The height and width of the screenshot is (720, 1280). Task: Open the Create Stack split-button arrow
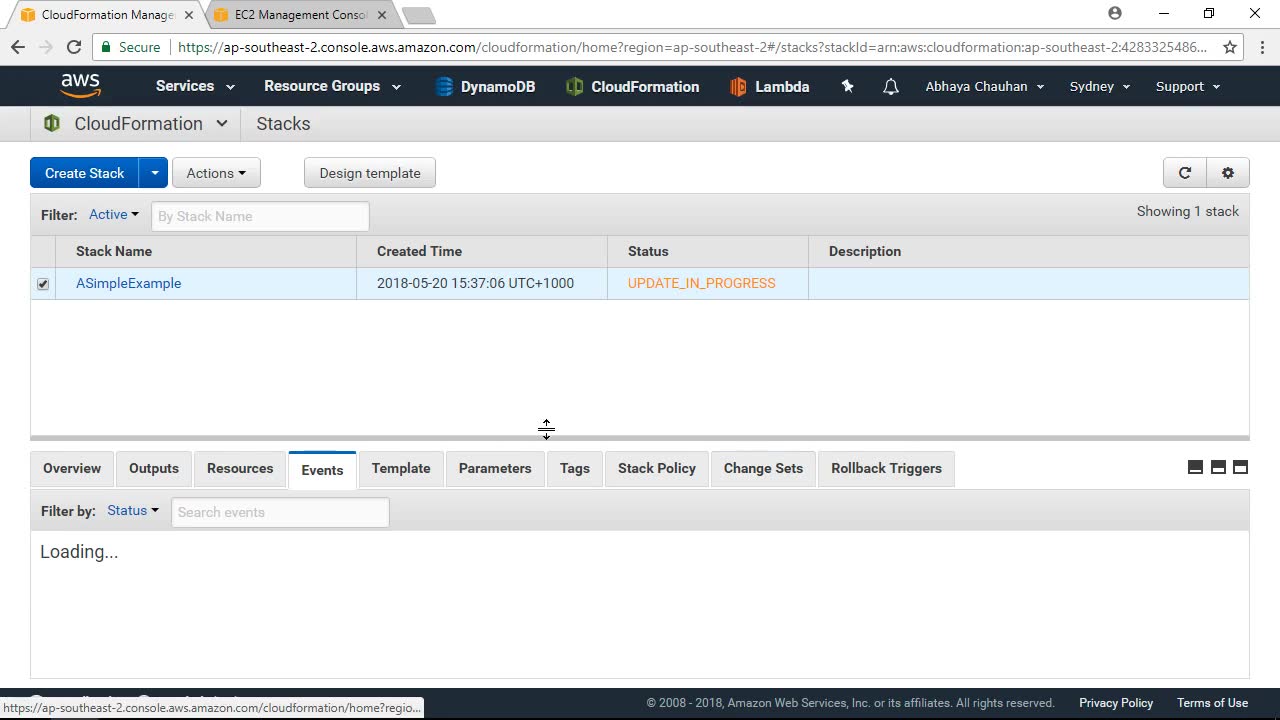click(154, 173)
